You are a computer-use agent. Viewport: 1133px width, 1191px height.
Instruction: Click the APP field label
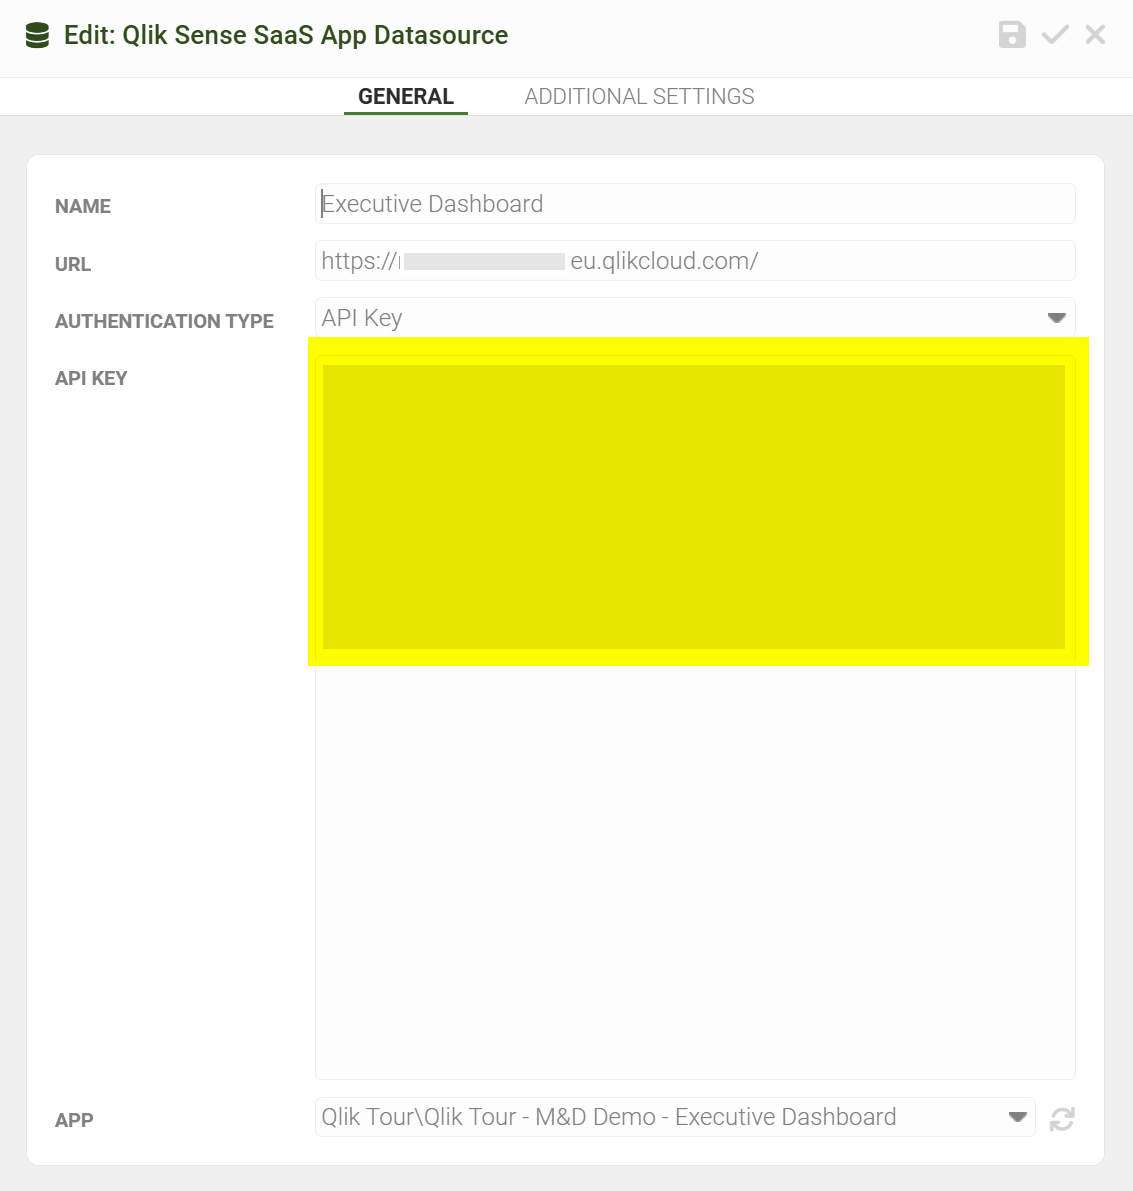(74, 1120)
